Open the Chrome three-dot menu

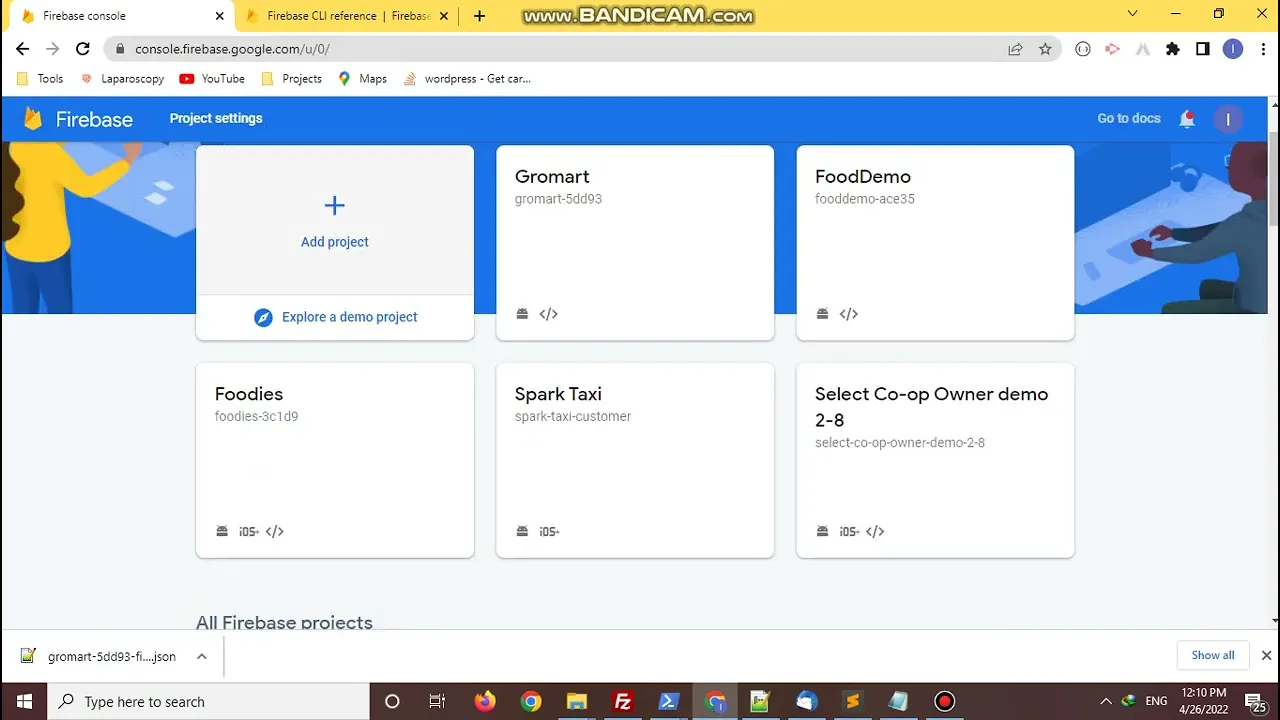click(1261, 49)
